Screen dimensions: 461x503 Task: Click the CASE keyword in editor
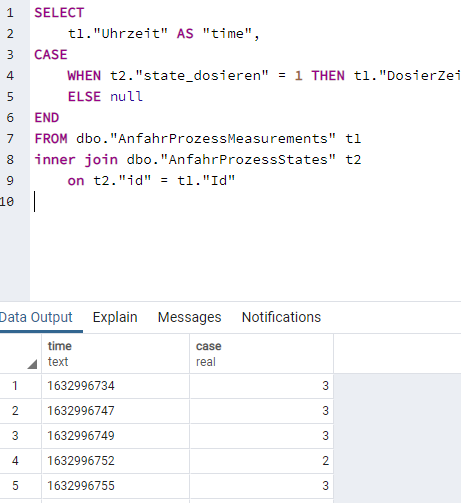tap(51, 55)
